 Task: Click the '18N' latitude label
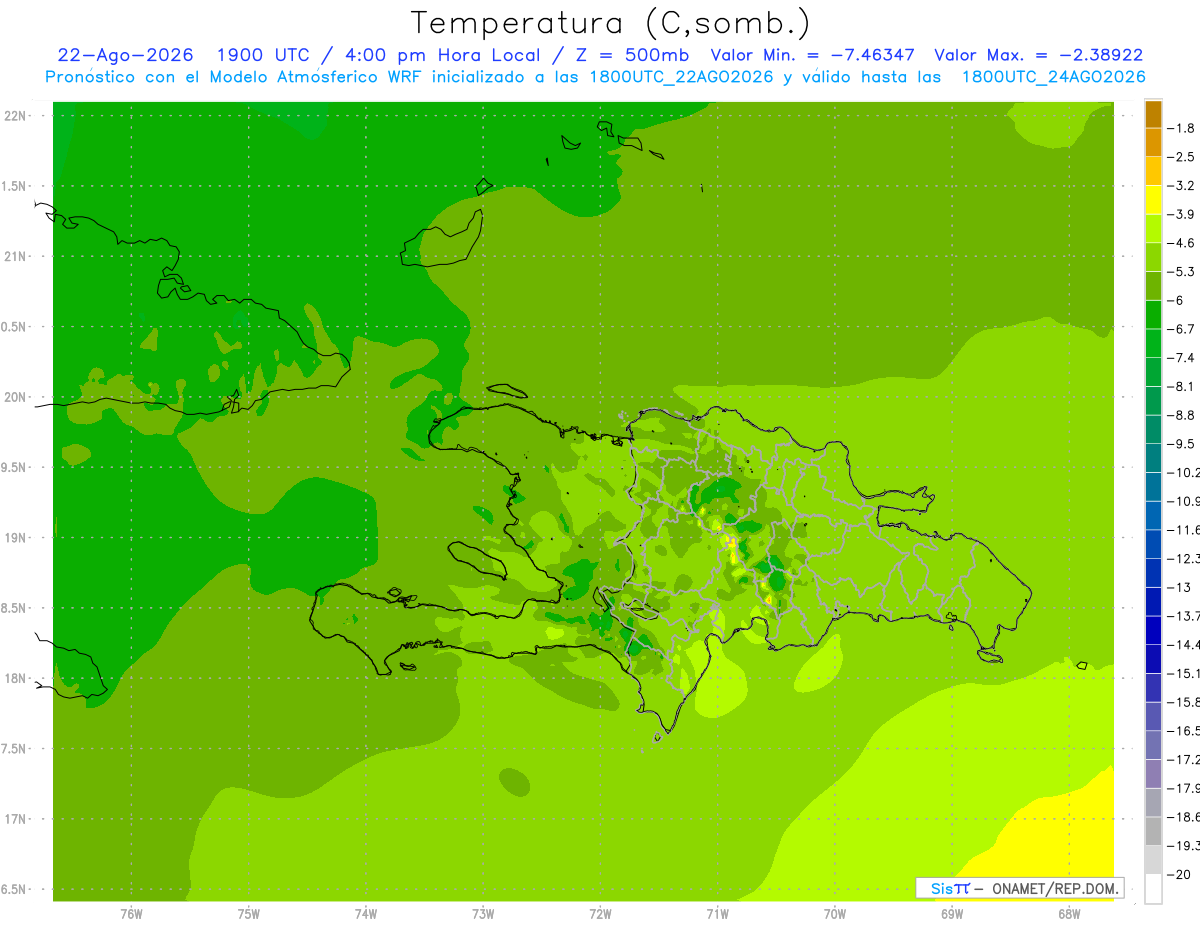(15, 678)
